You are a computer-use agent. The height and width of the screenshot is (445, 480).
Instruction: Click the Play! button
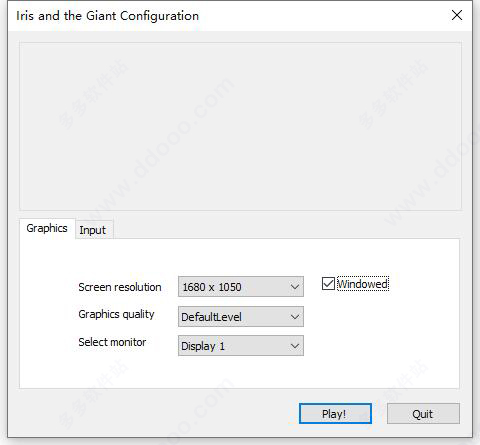[335, 414]
